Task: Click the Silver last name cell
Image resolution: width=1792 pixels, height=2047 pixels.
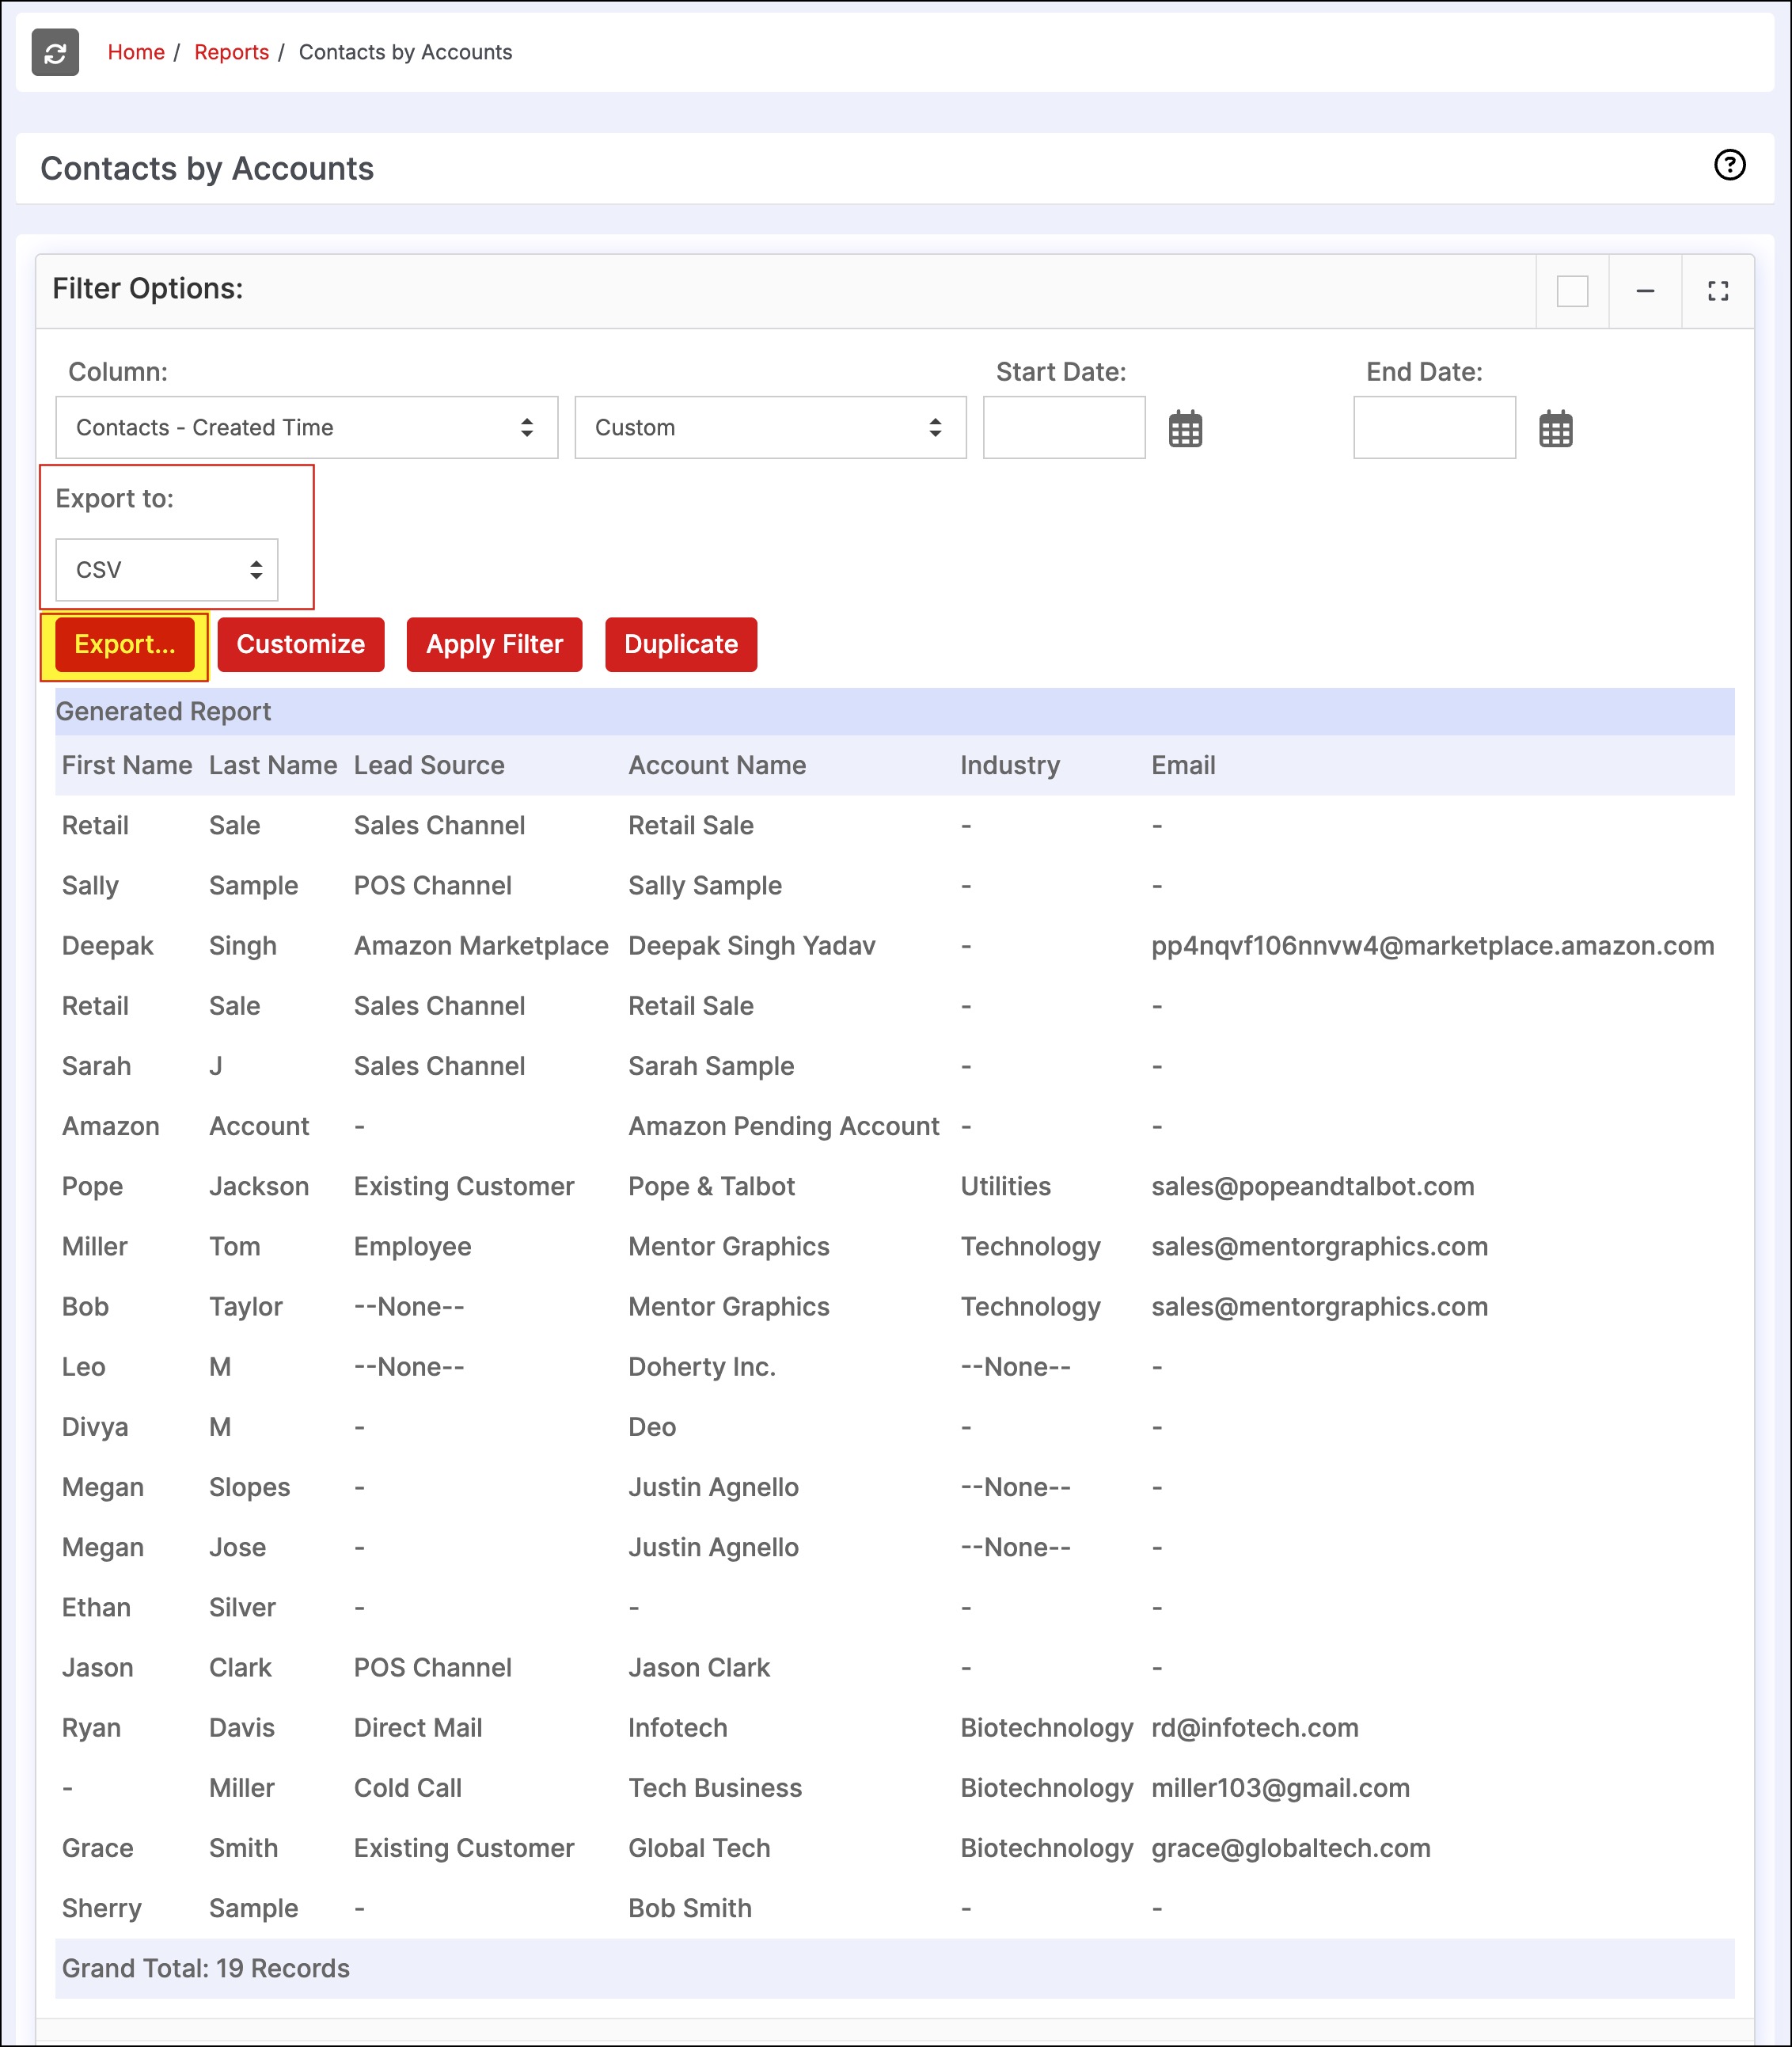Action: click(242, 1608)
